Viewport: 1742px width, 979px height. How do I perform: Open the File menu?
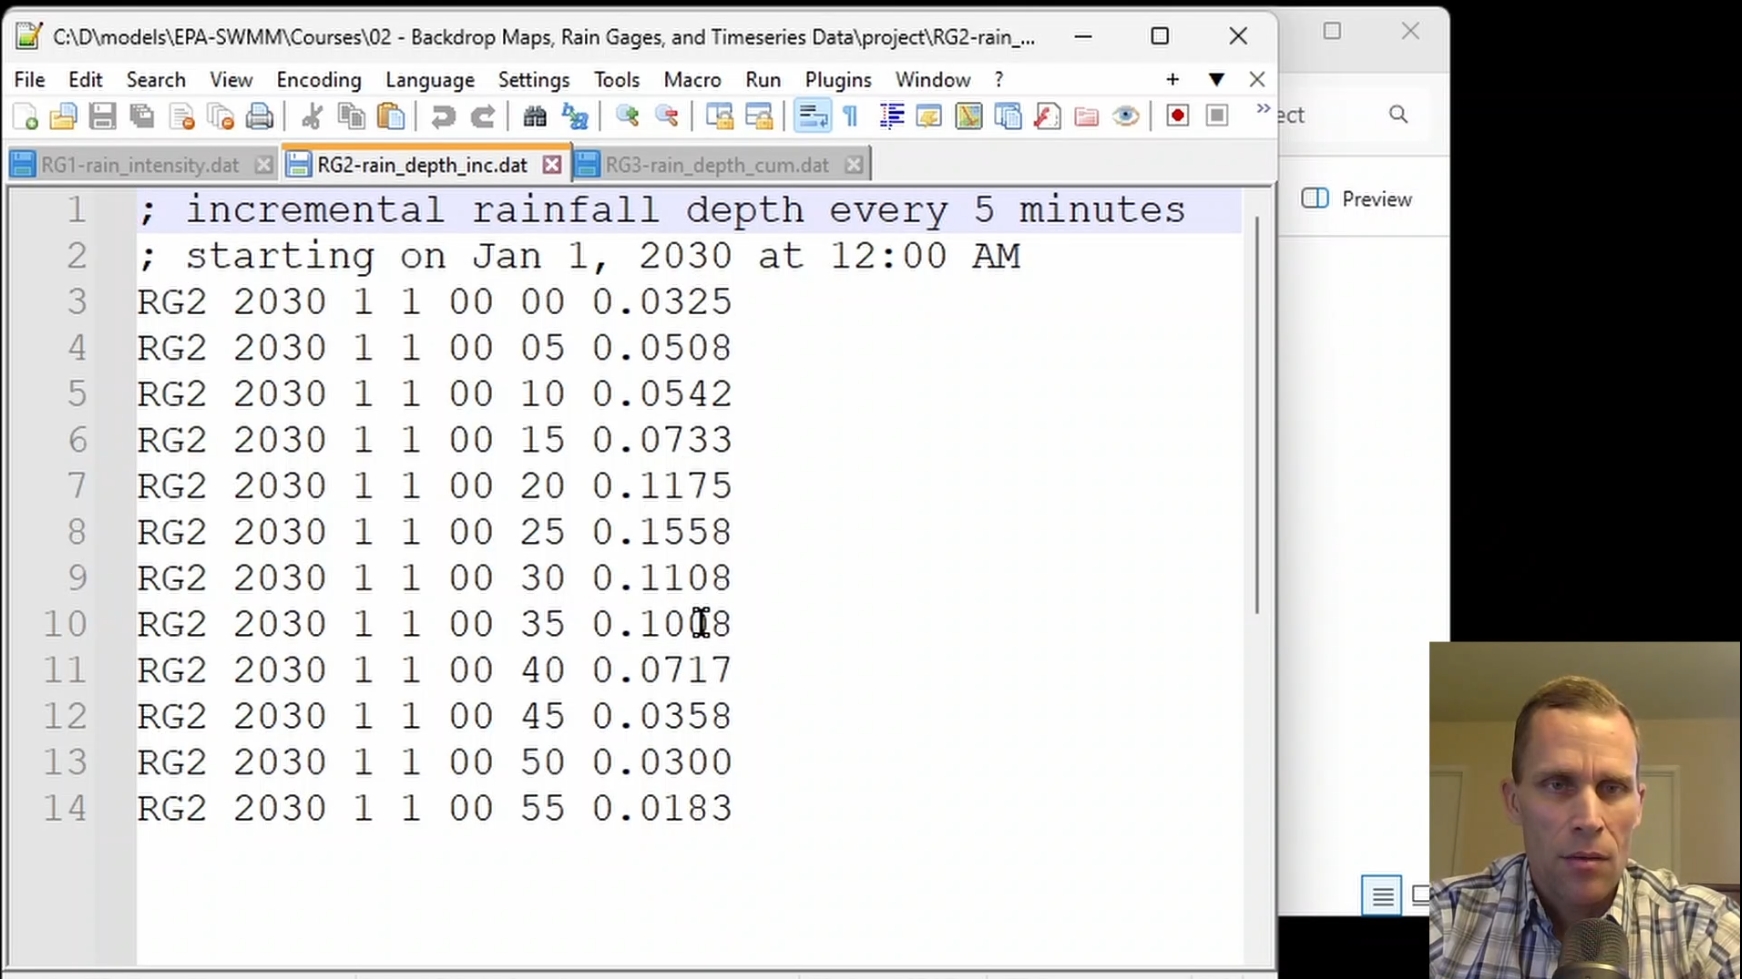point(29,79)
